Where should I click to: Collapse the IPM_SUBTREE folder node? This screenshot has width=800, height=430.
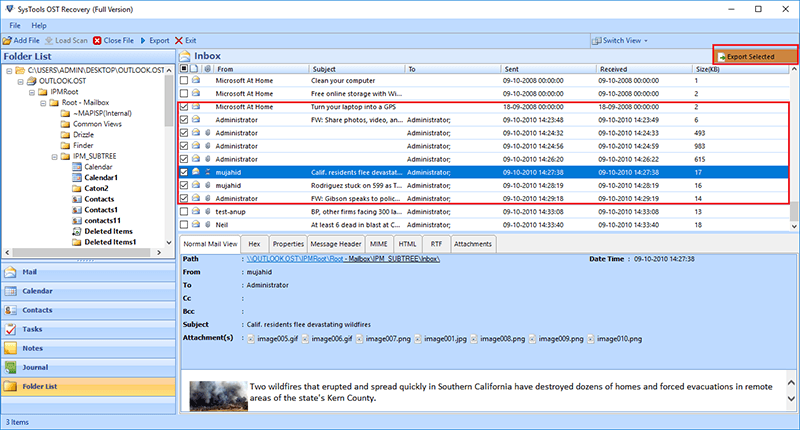[x=54, y=157]
